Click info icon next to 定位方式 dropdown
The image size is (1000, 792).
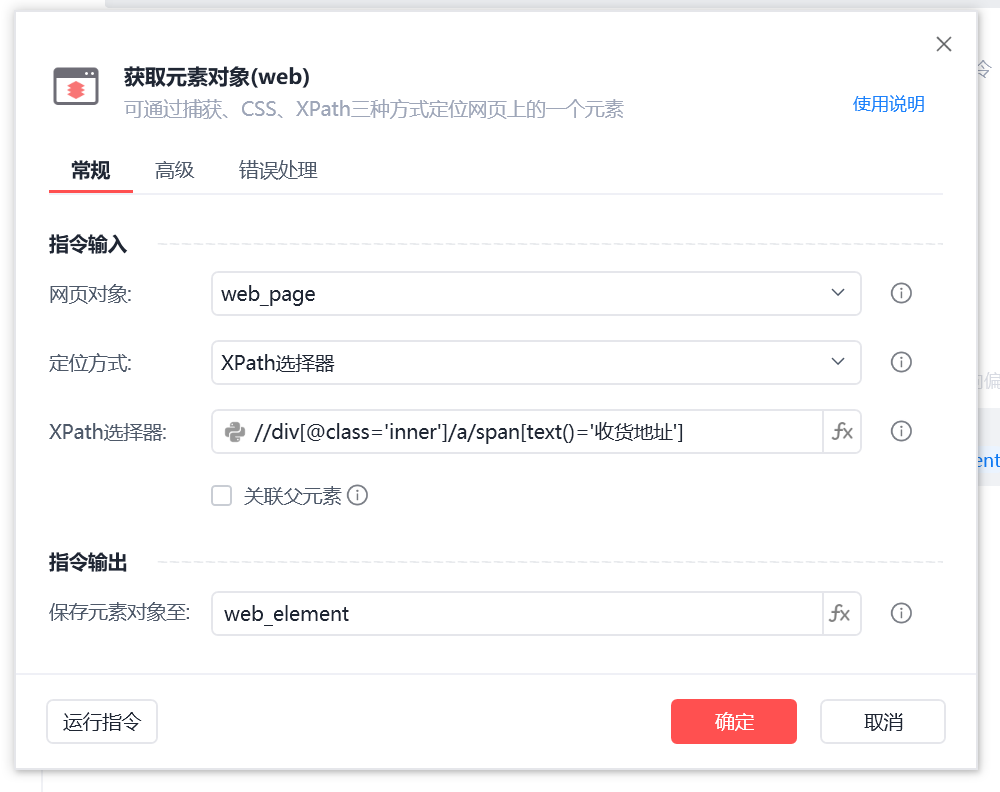coord(901,362)
